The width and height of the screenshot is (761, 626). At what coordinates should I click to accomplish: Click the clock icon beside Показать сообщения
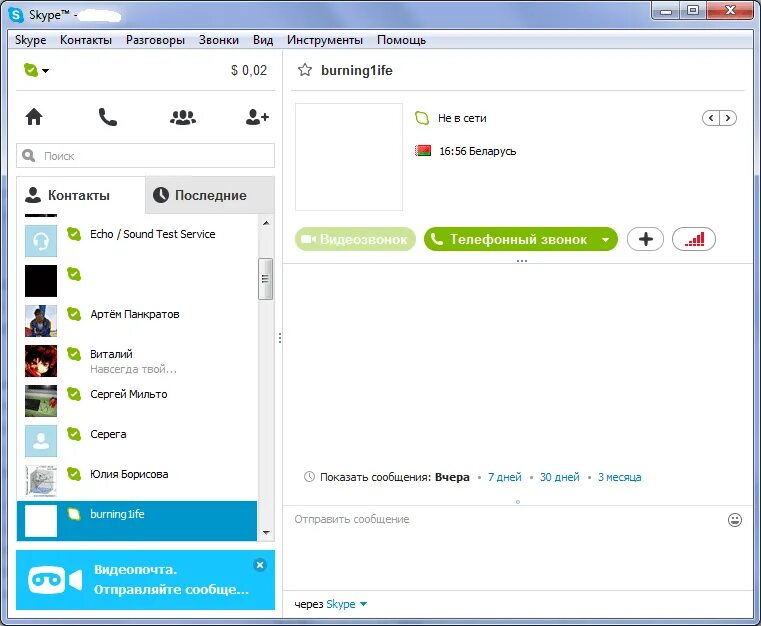pos(309,477)
